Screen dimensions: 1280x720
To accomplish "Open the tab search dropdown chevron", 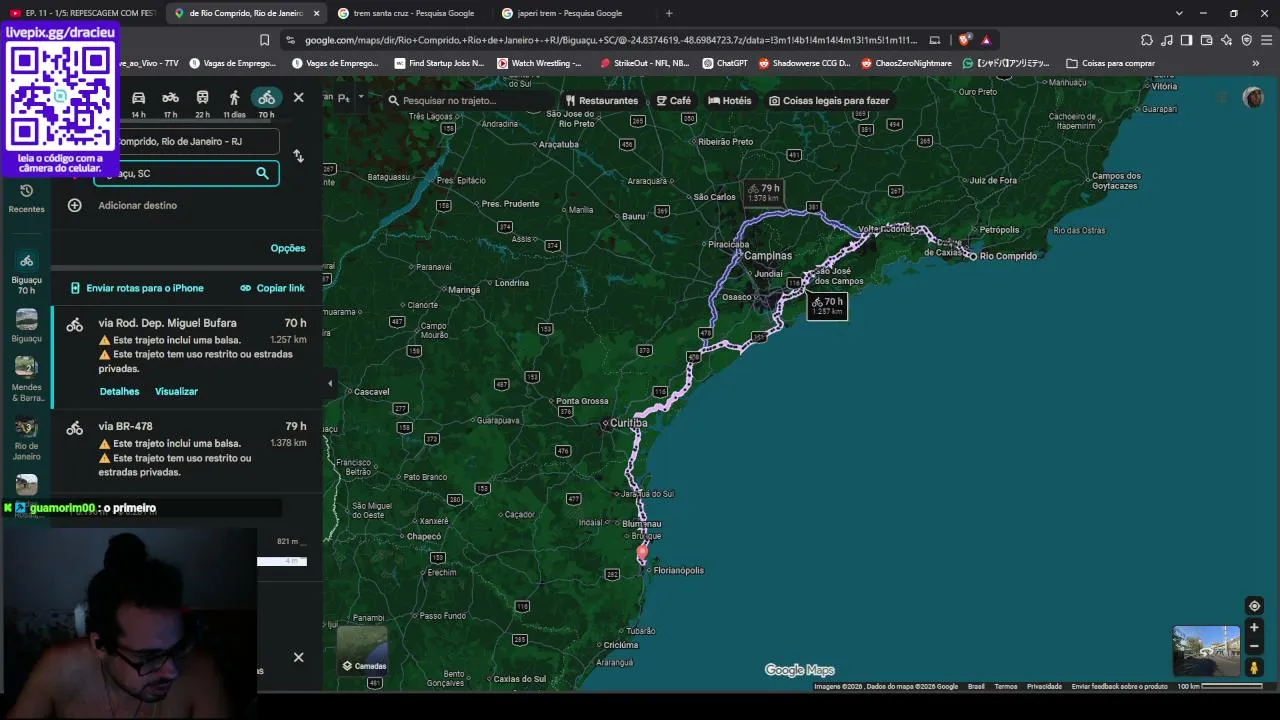I will (x=1179, y=13).
